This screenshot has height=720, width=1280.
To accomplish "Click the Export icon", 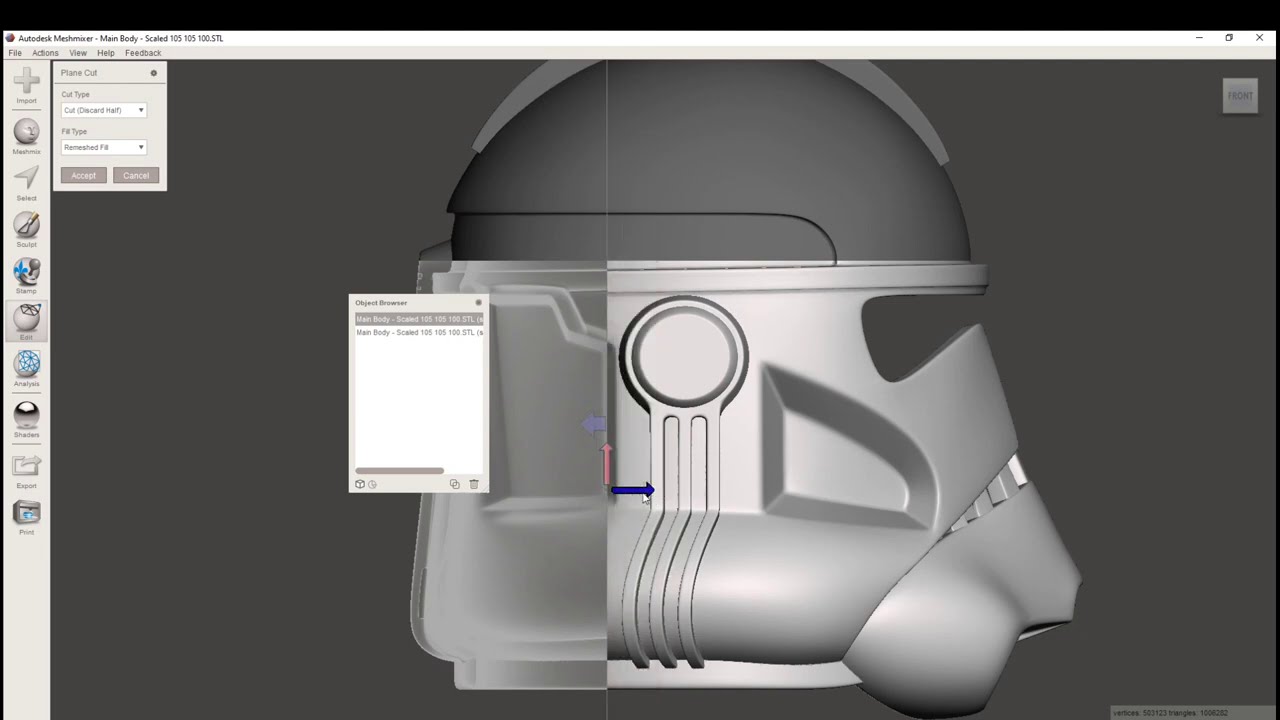I will tap(26, 465).
